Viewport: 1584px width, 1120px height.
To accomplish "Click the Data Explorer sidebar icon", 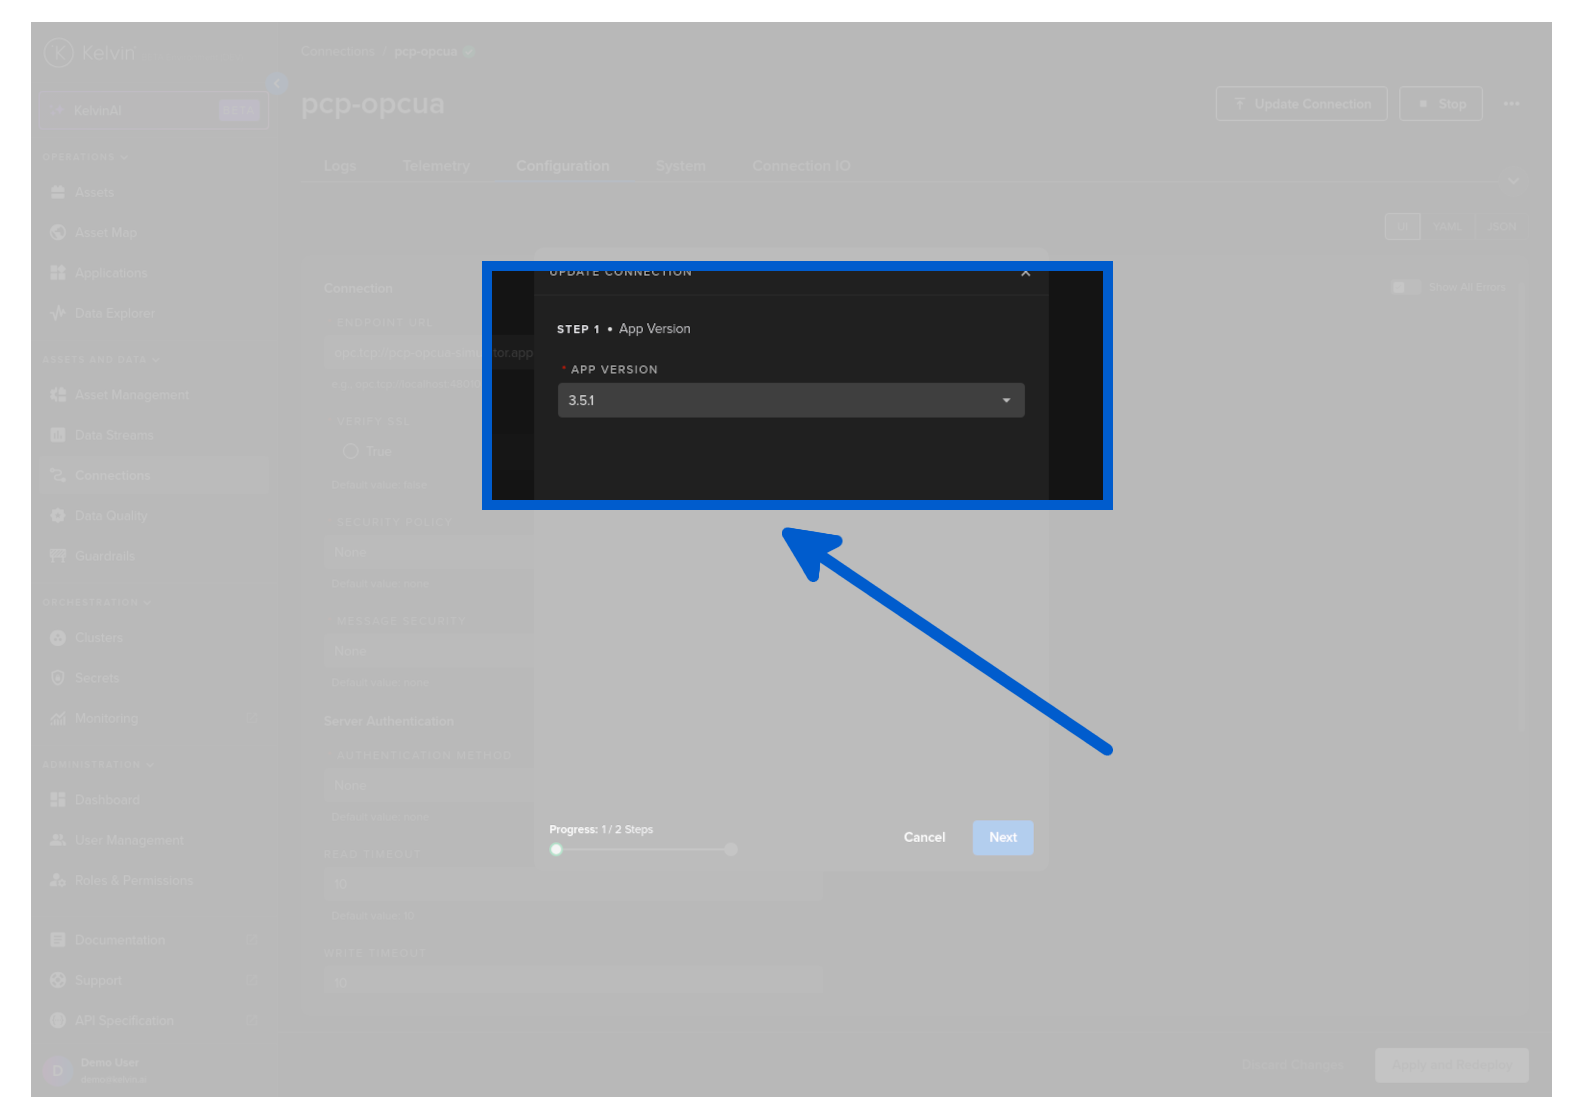I will 58,313.
